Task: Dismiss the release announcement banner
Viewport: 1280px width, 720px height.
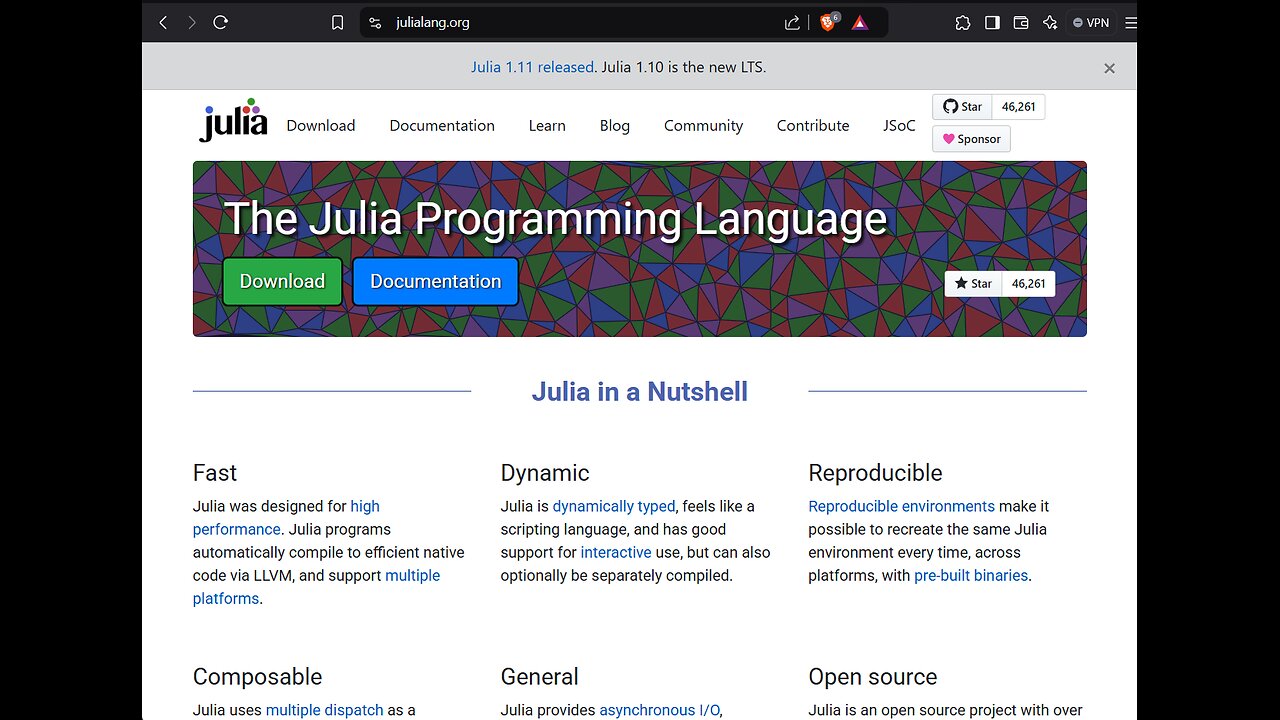Action: pyautogui.click(x=1109, y=68)
